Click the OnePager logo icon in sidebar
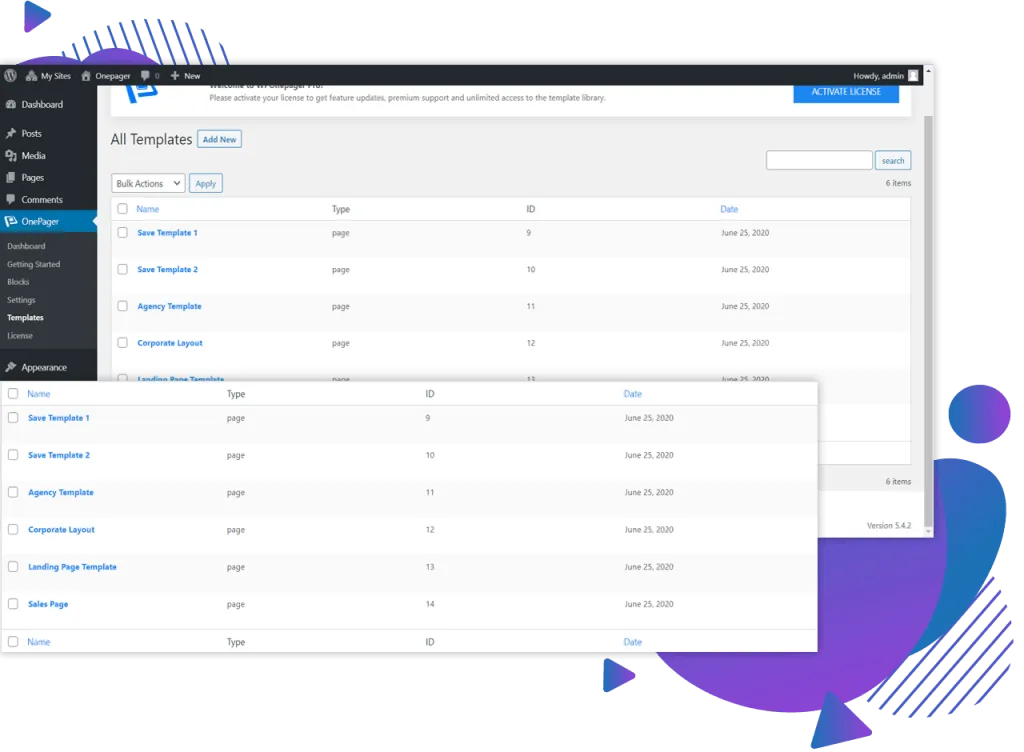This screenshot has height=752, width=1024. pos(10,221)
